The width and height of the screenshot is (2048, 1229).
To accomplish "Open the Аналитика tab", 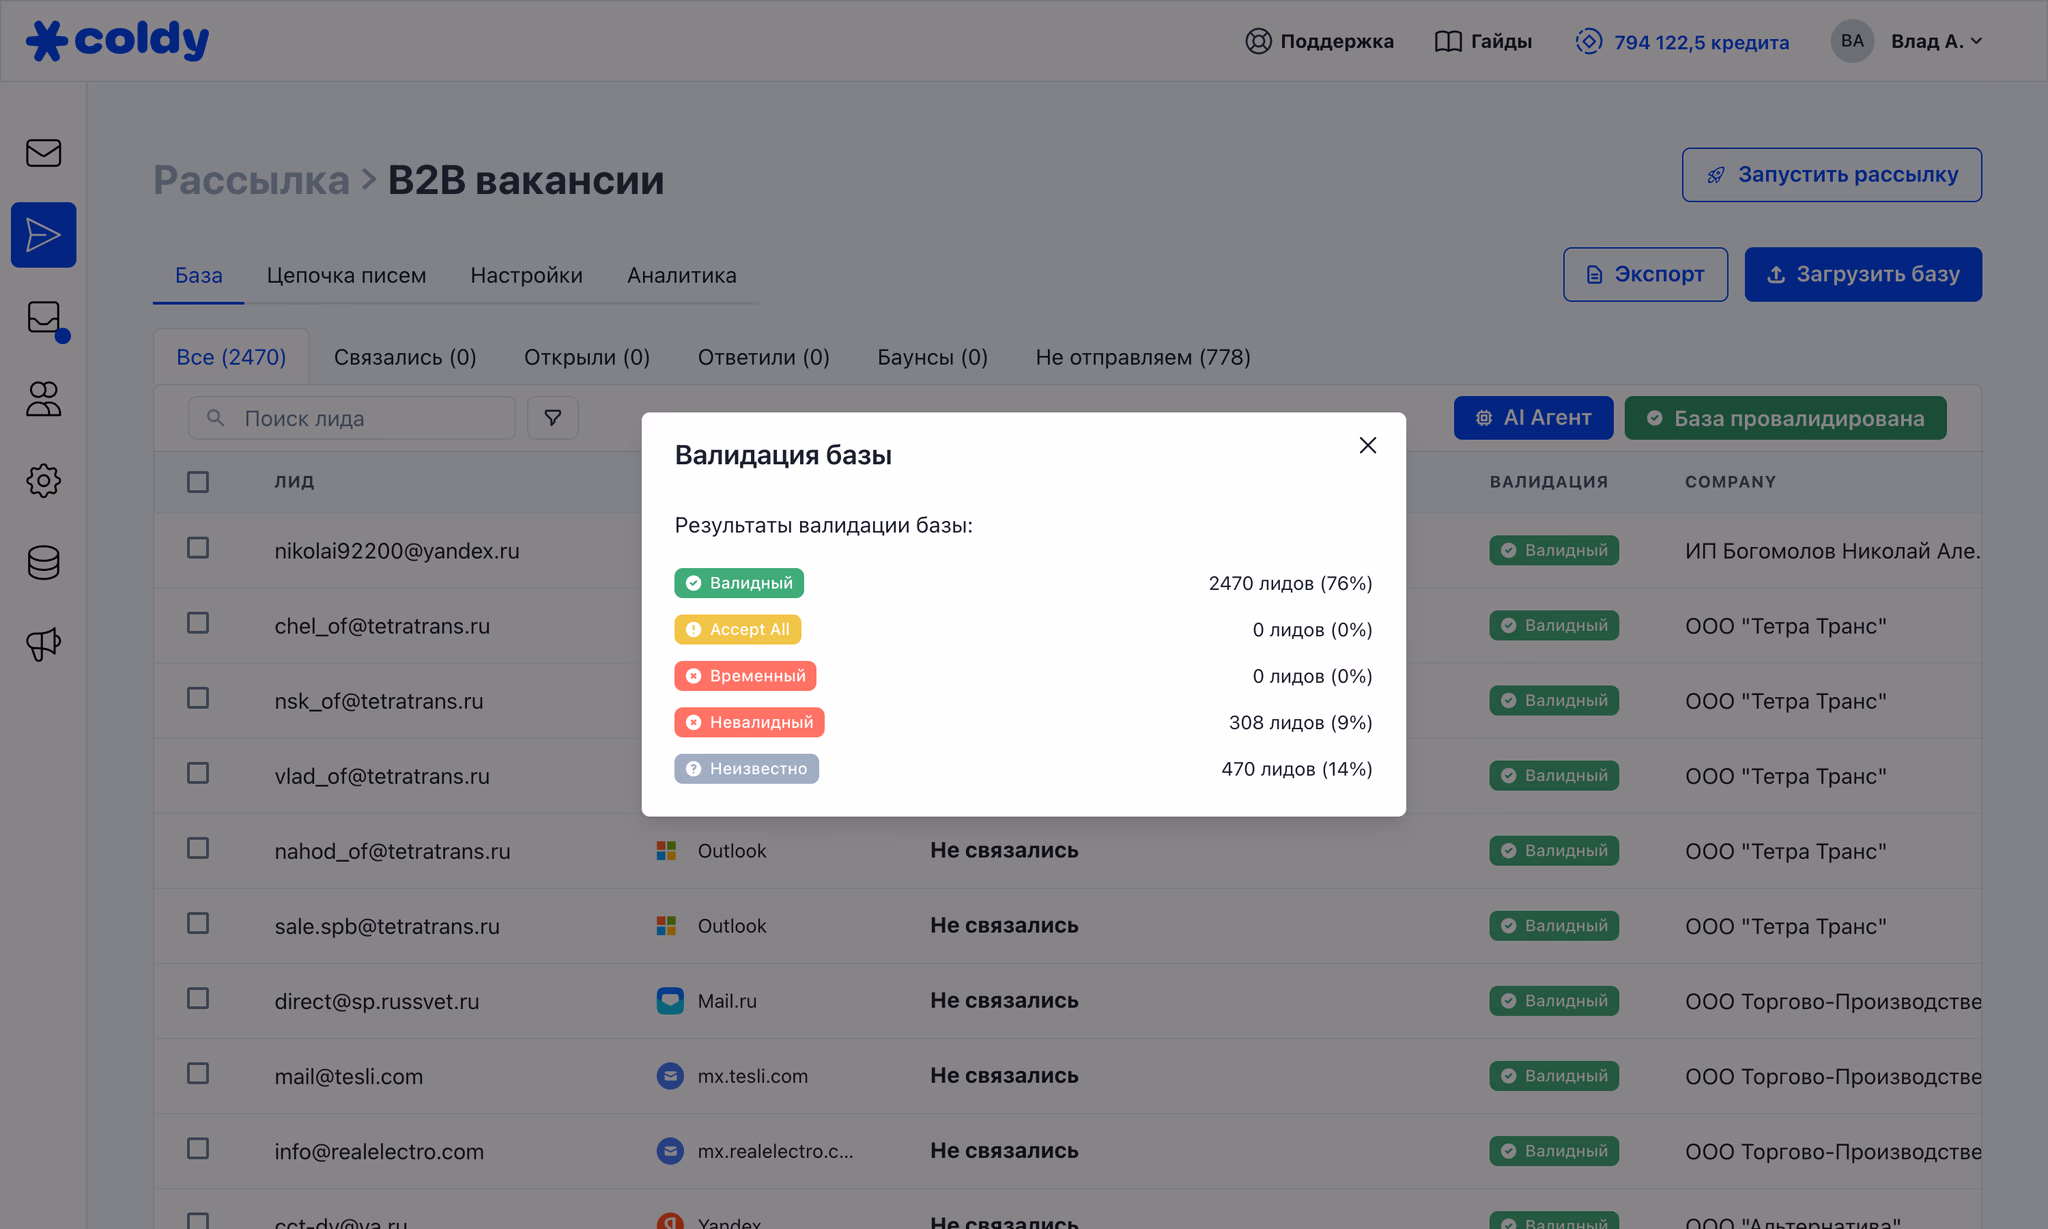I will [681, 275].
